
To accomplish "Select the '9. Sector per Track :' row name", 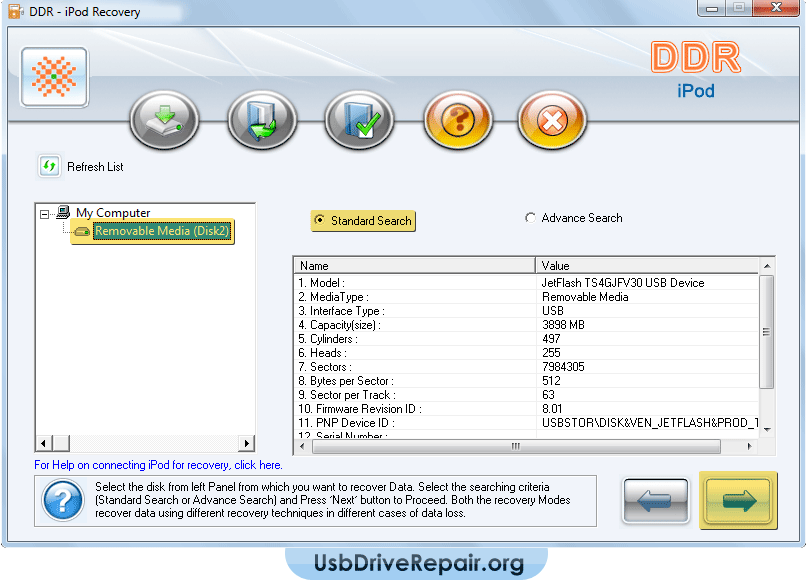I will point(347,395).
